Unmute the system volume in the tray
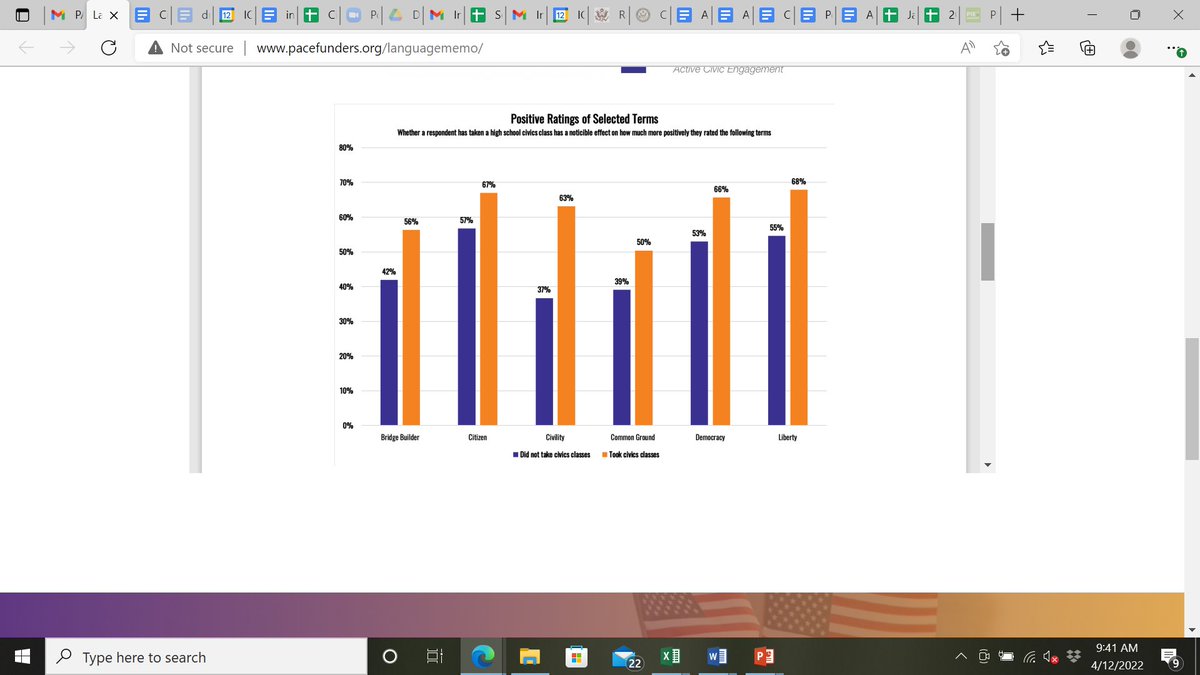 click(x=1049, y=657)
